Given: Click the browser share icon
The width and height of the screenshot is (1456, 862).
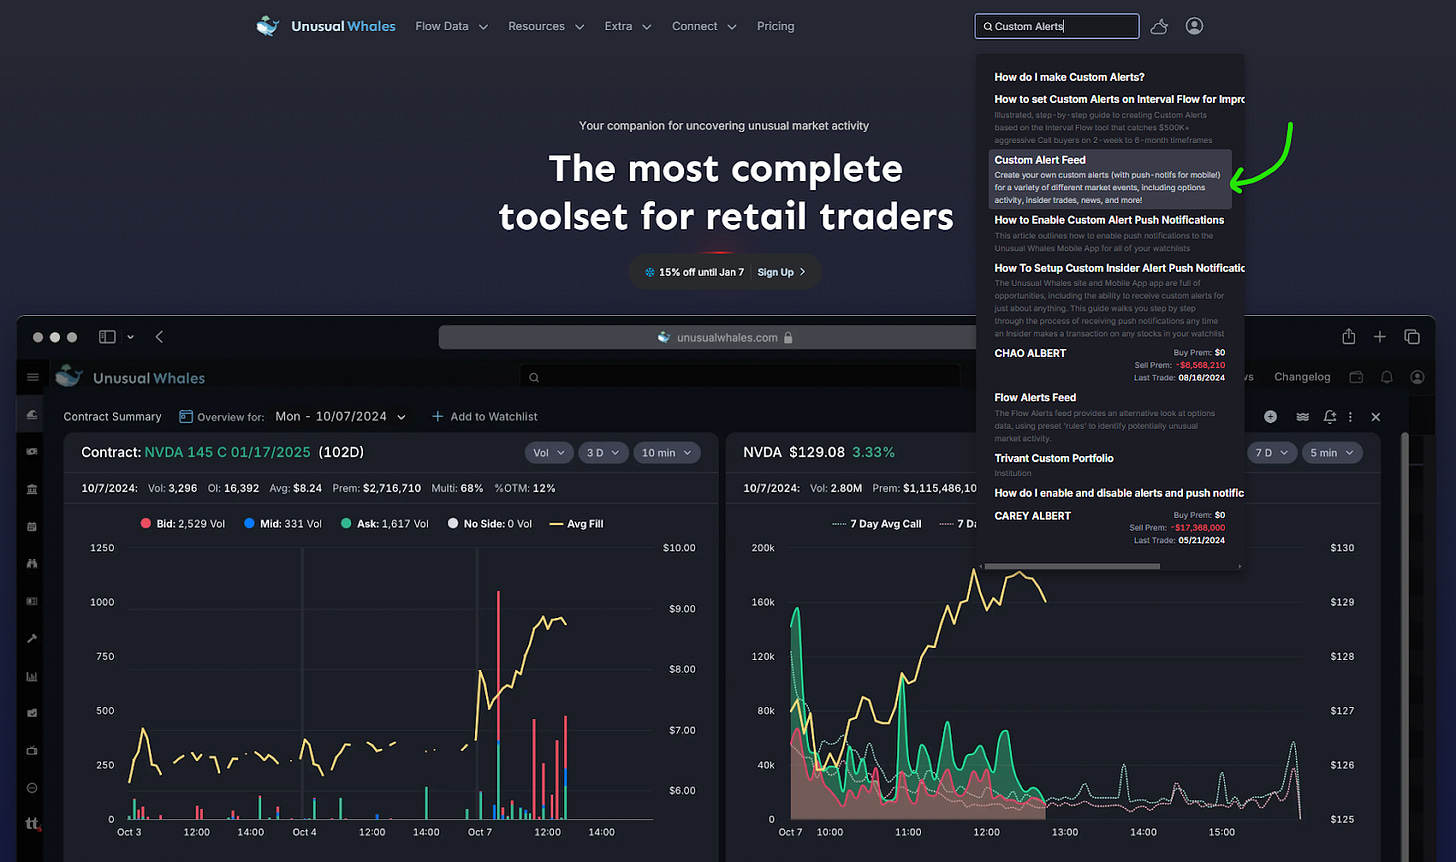Looking at the screenshot, I should pos(1349,336).
